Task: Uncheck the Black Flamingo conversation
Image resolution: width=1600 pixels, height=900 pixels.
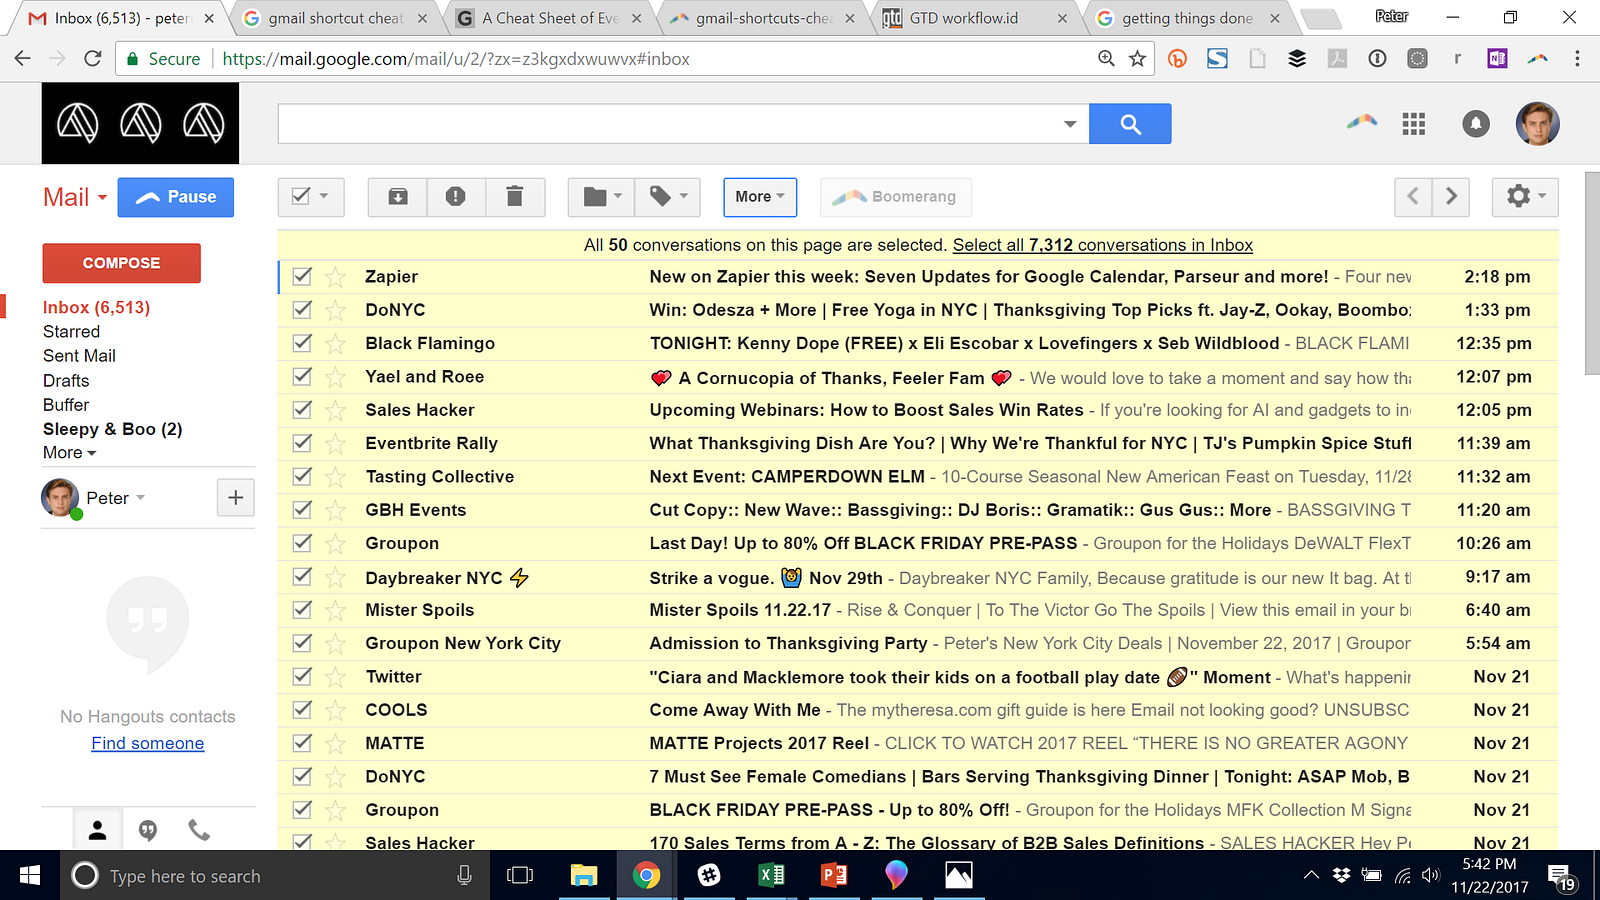Action: click(x=302, y=343)
